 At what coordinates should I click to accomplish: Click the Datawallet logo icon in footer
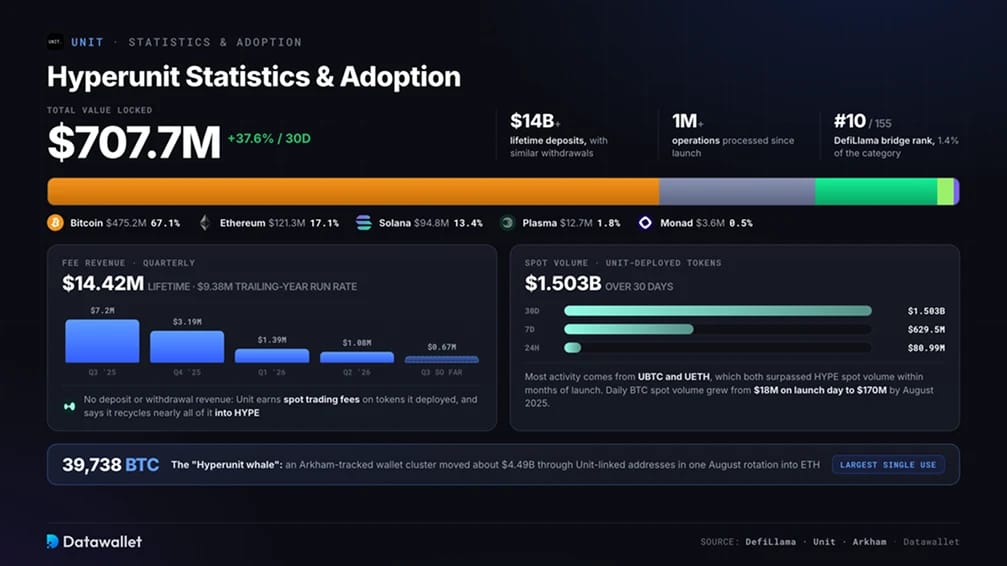pos(53,542)
